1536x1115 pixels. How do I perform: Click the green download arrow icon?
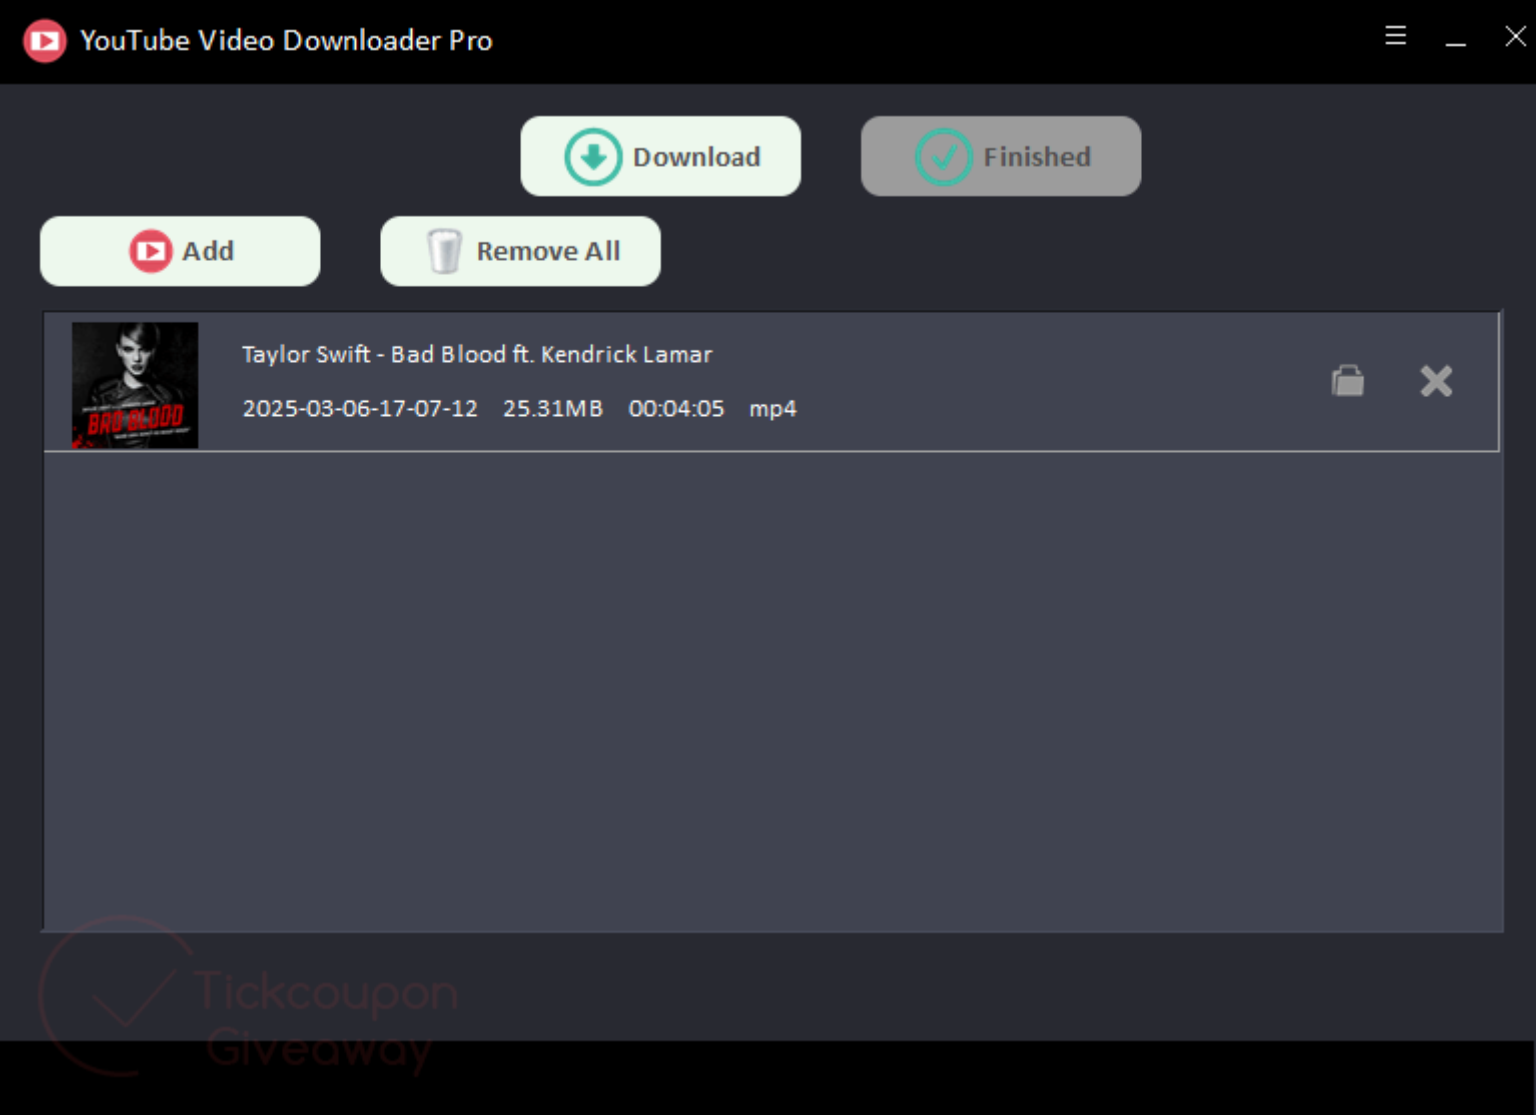click(591, 156)
